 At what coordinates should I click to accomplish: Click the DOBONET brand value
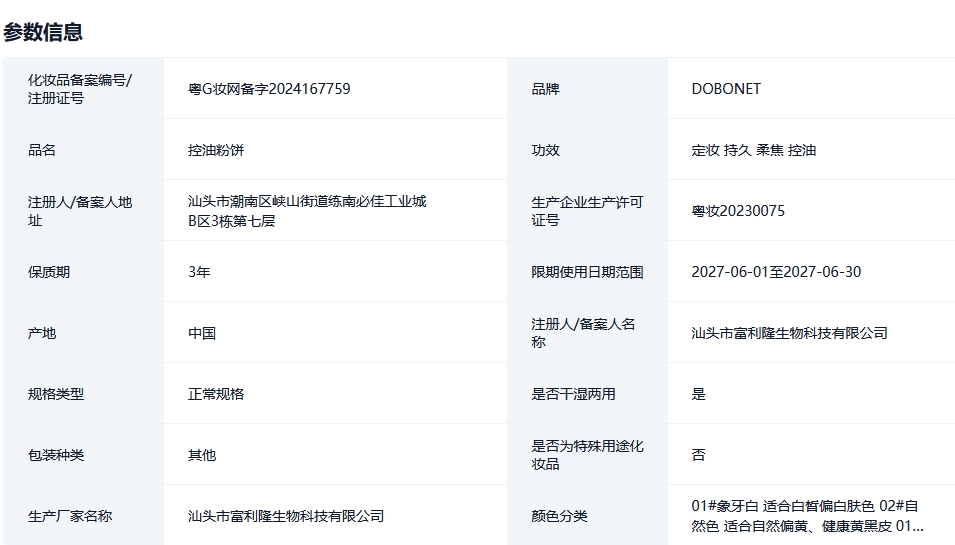tap(726, 89)
